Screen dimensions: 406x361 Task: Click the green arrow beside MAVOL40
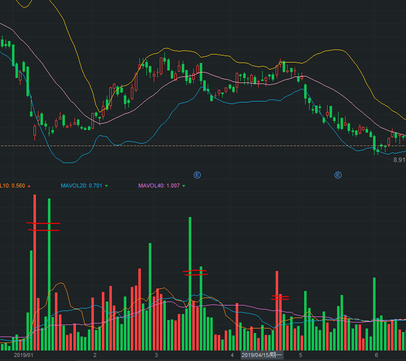[x=184, y=186]
